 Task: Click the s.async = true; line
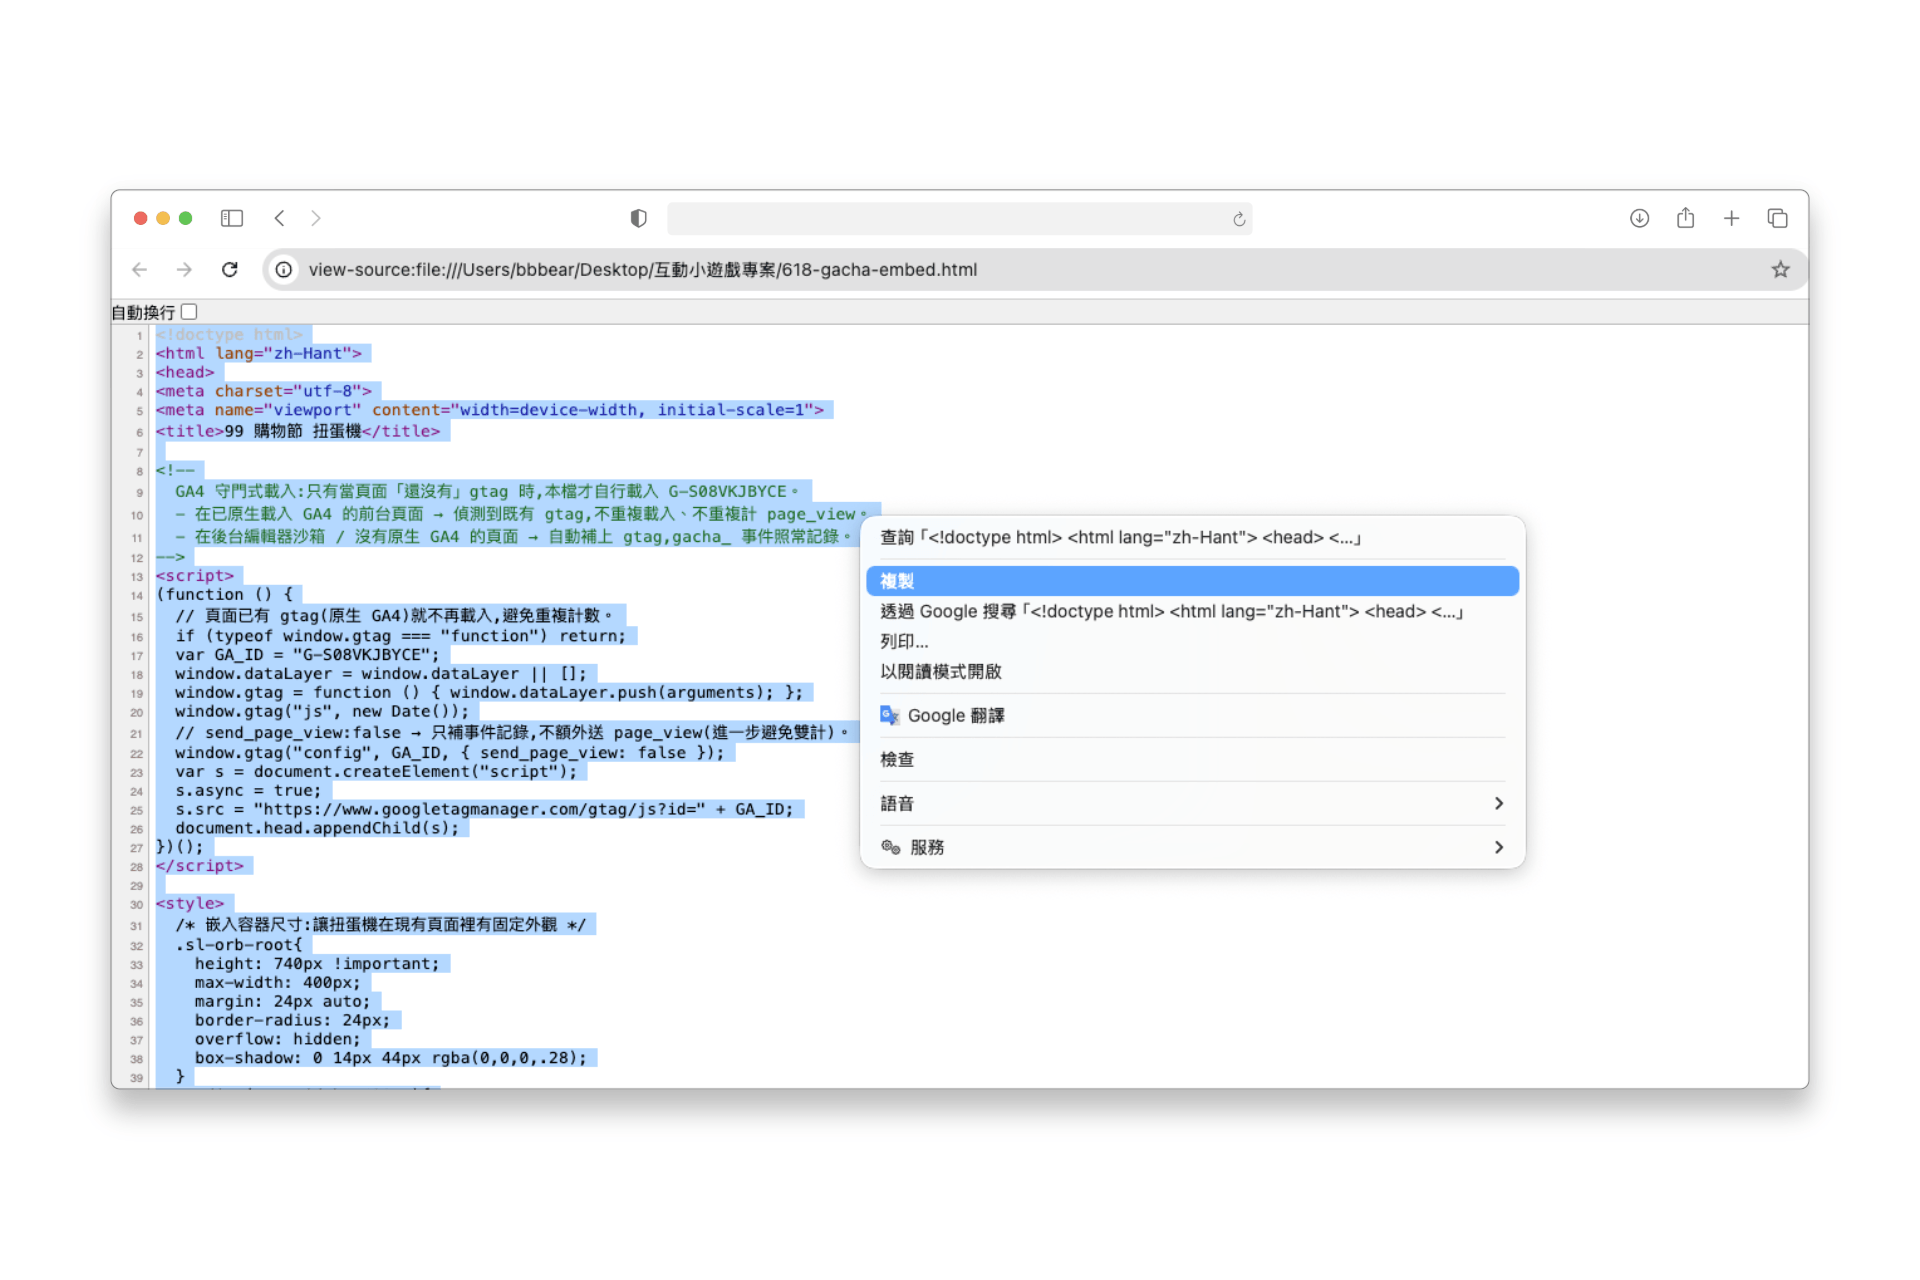coord(248,790)
